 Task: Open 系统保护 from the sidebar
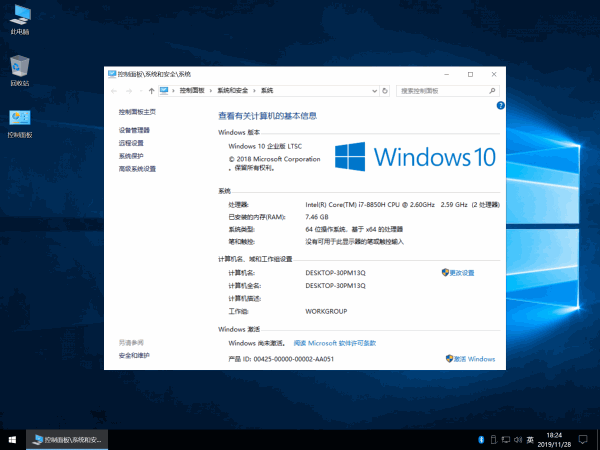[x=131, y=156]
